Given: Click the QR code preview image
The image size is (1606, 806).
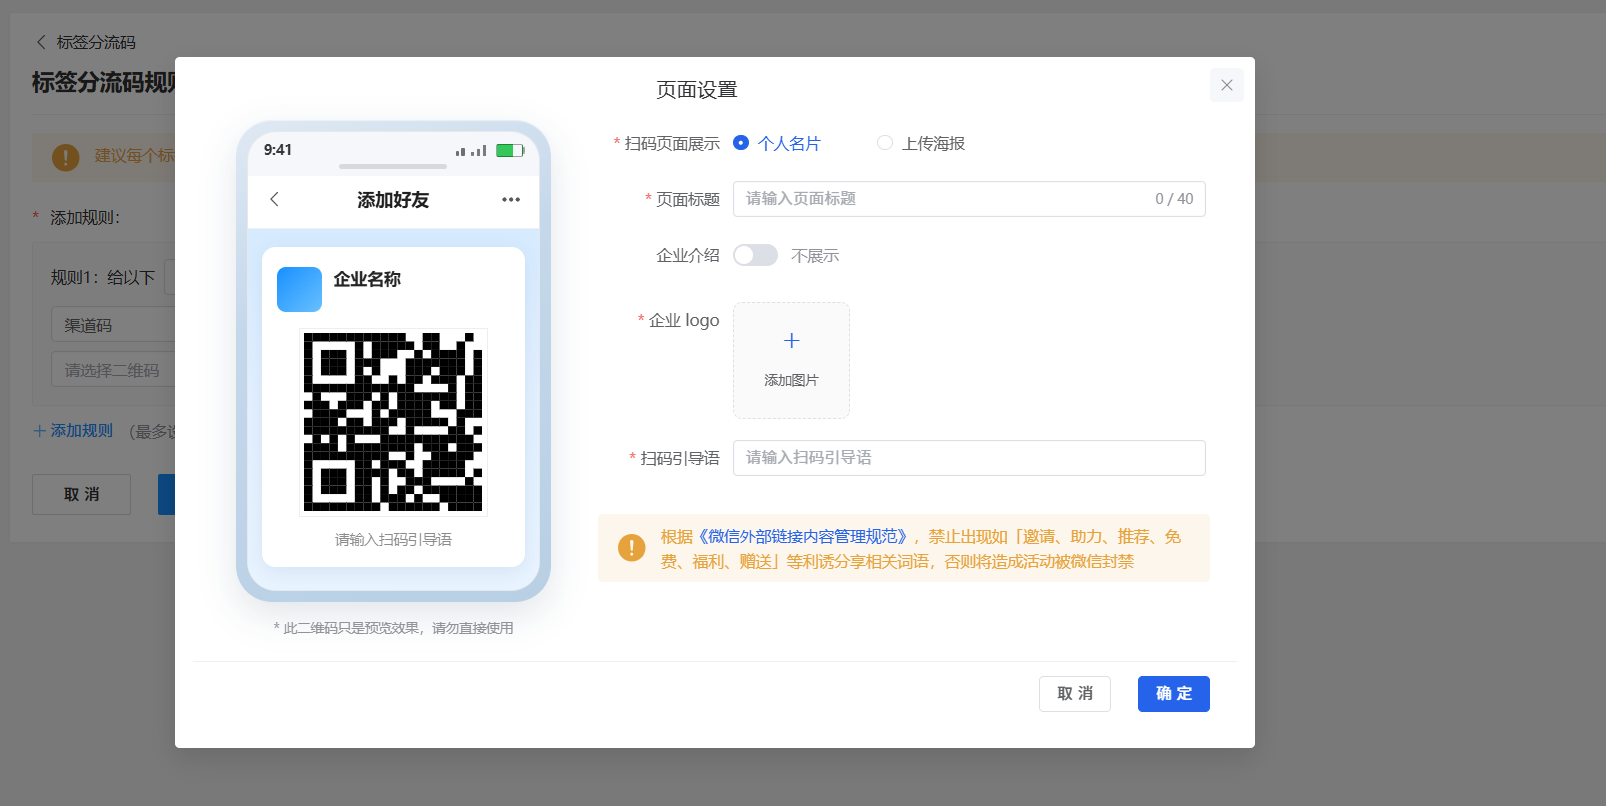Looking at the screenshot, I should point(393,422).
